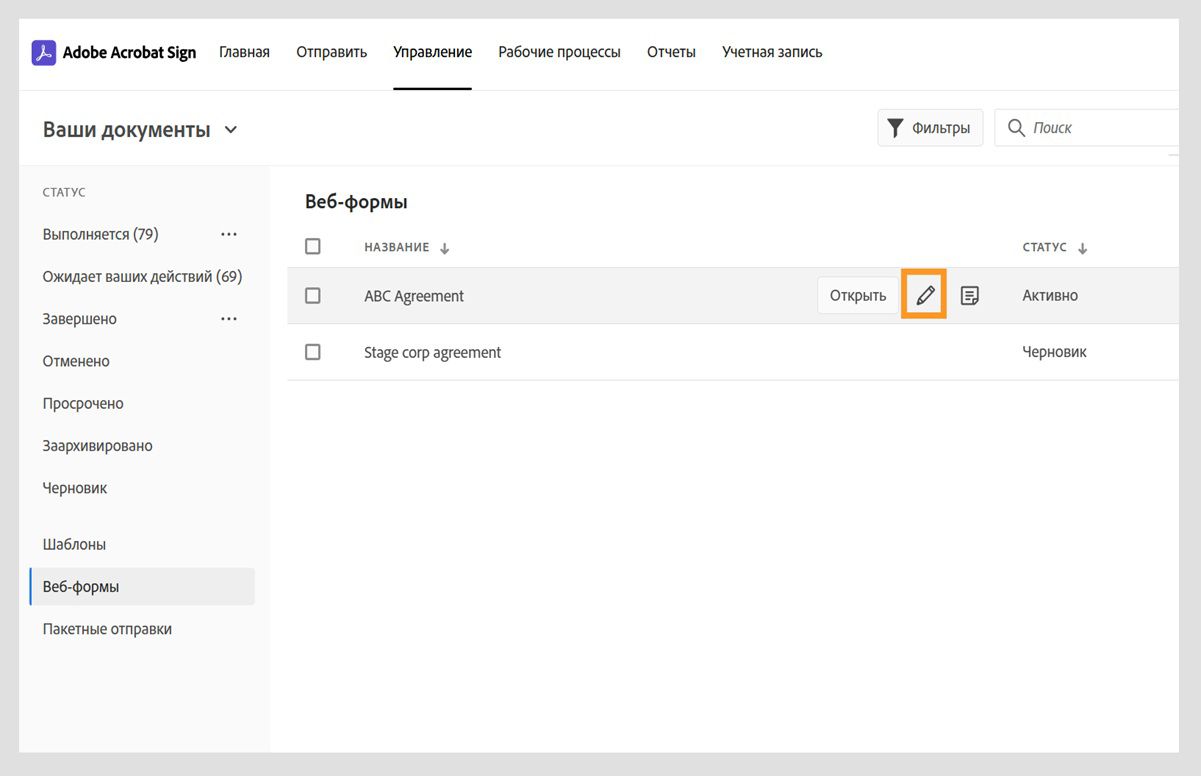Select Пакетные отправки in the sidebar

tap(107, 629)
